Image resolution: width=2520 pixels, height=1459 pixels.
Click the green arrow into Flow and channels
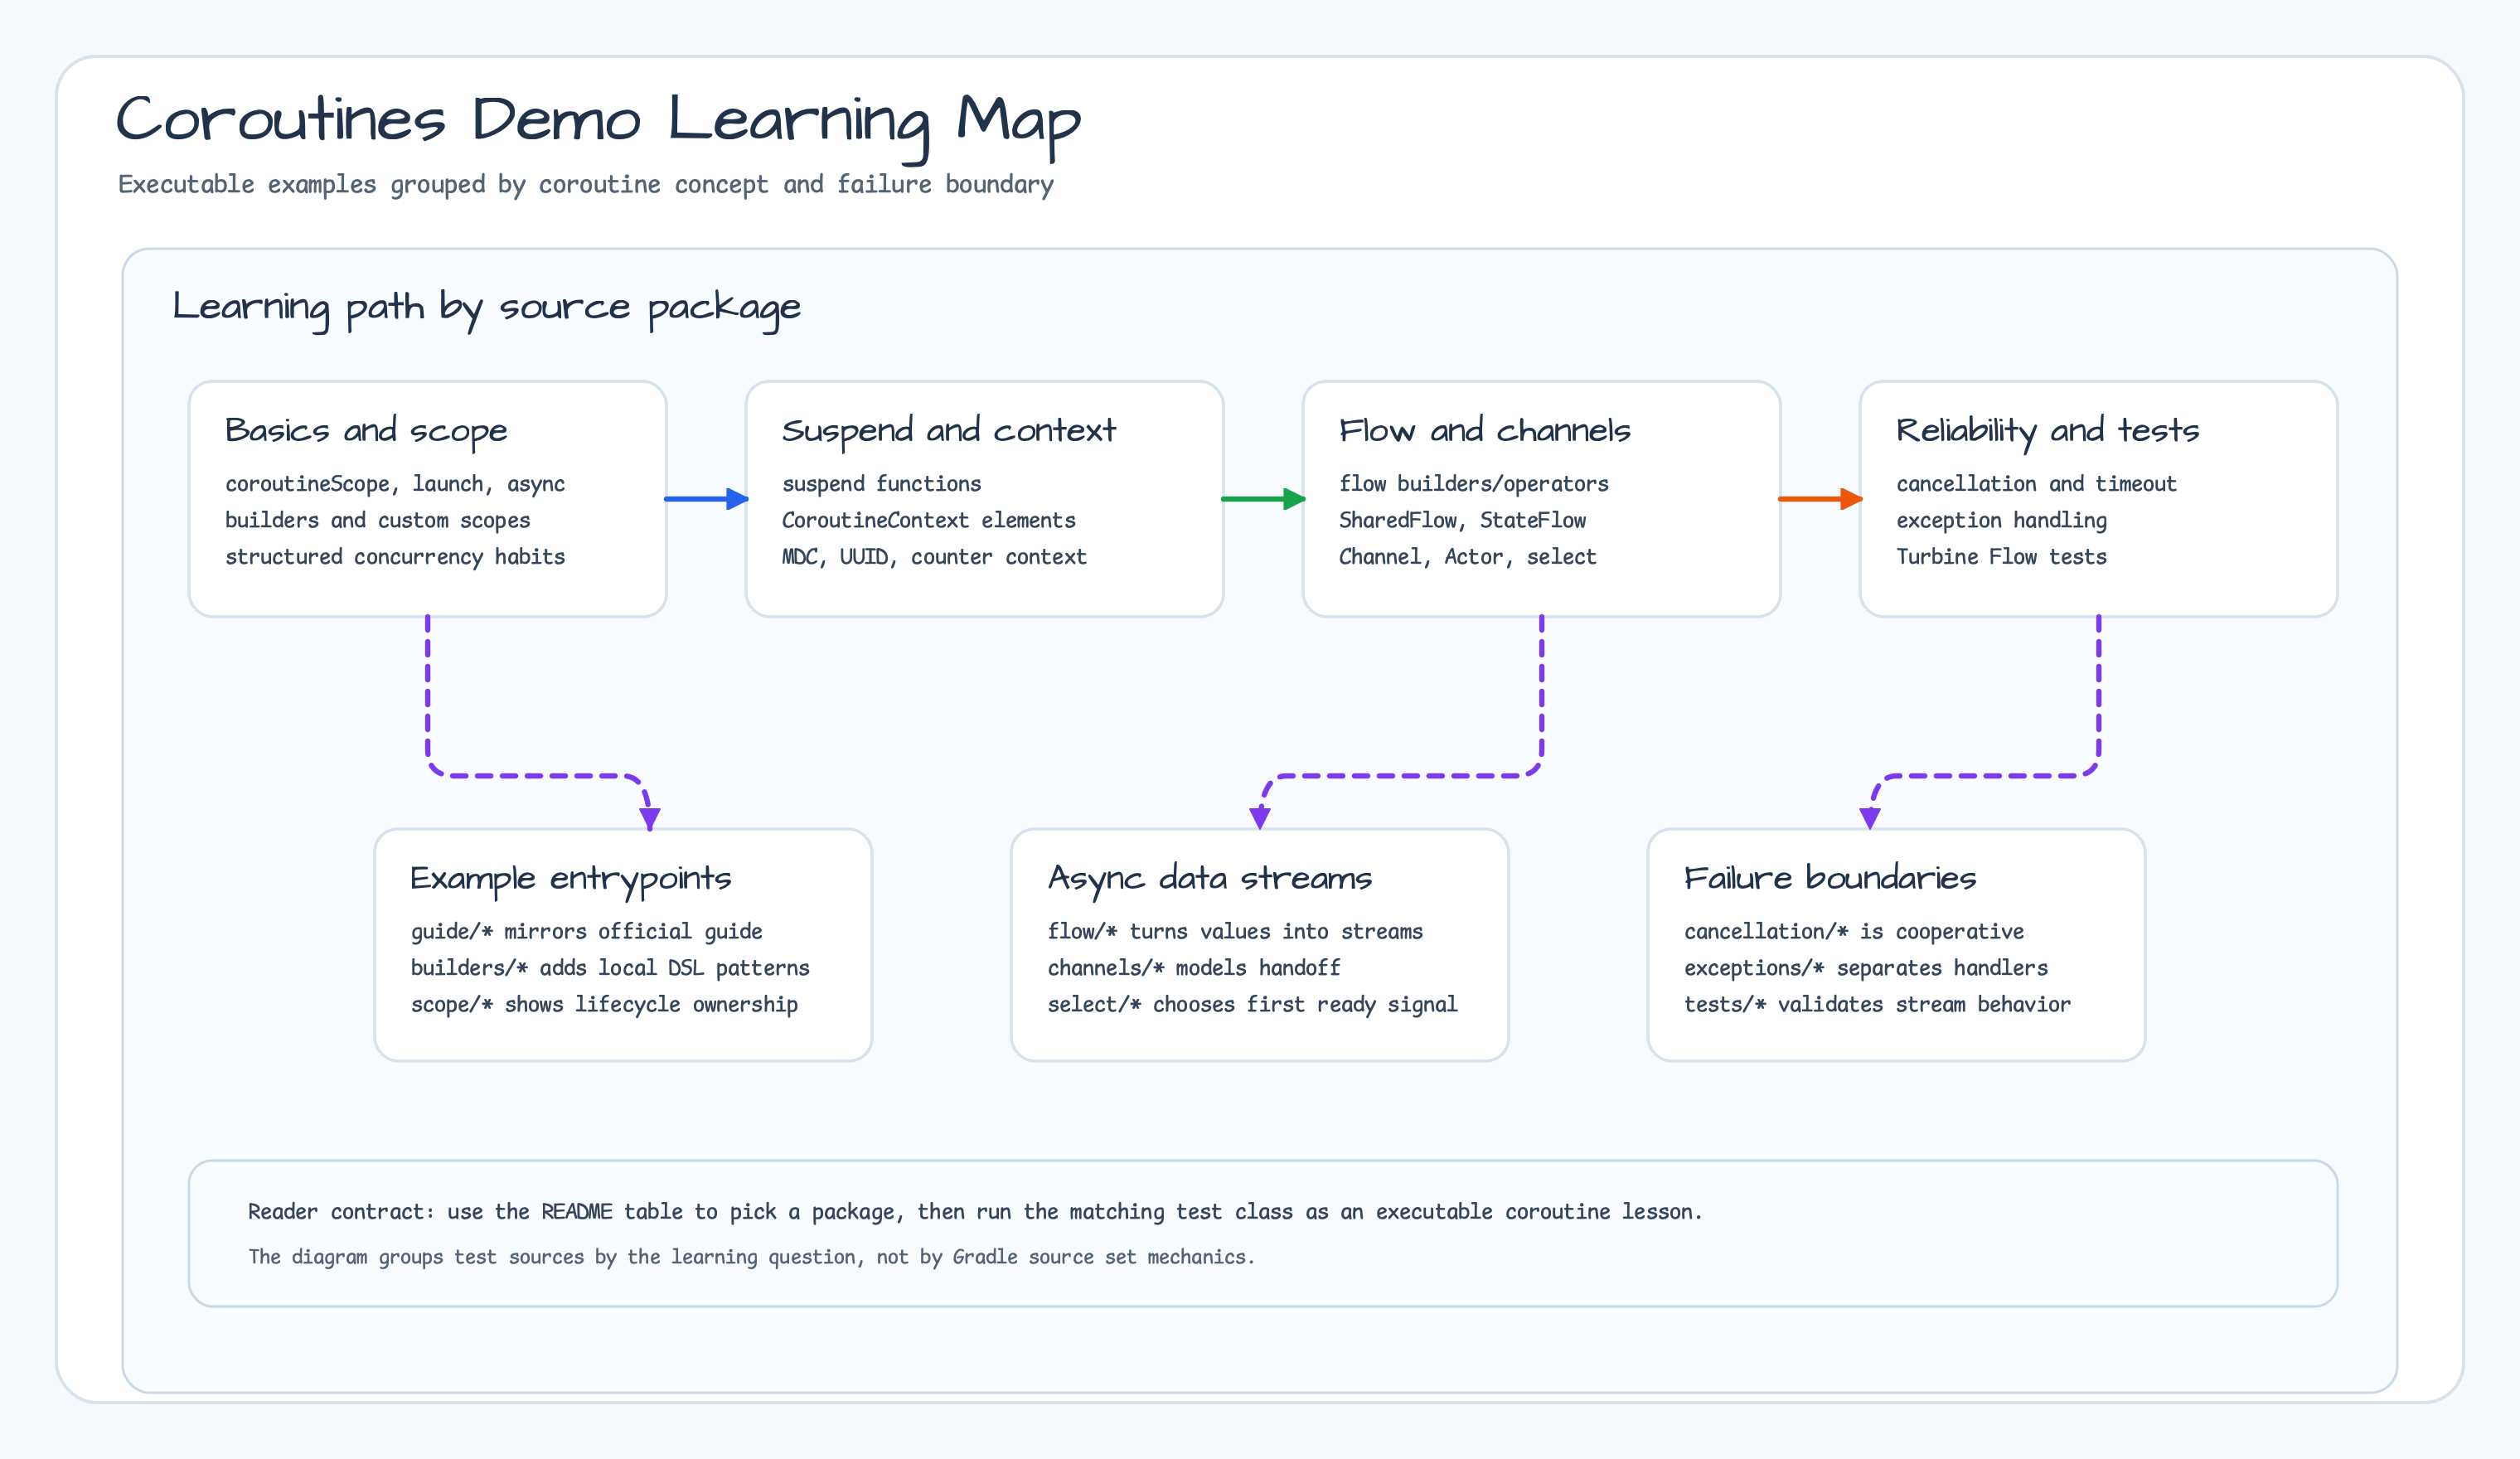[1263, 499]
